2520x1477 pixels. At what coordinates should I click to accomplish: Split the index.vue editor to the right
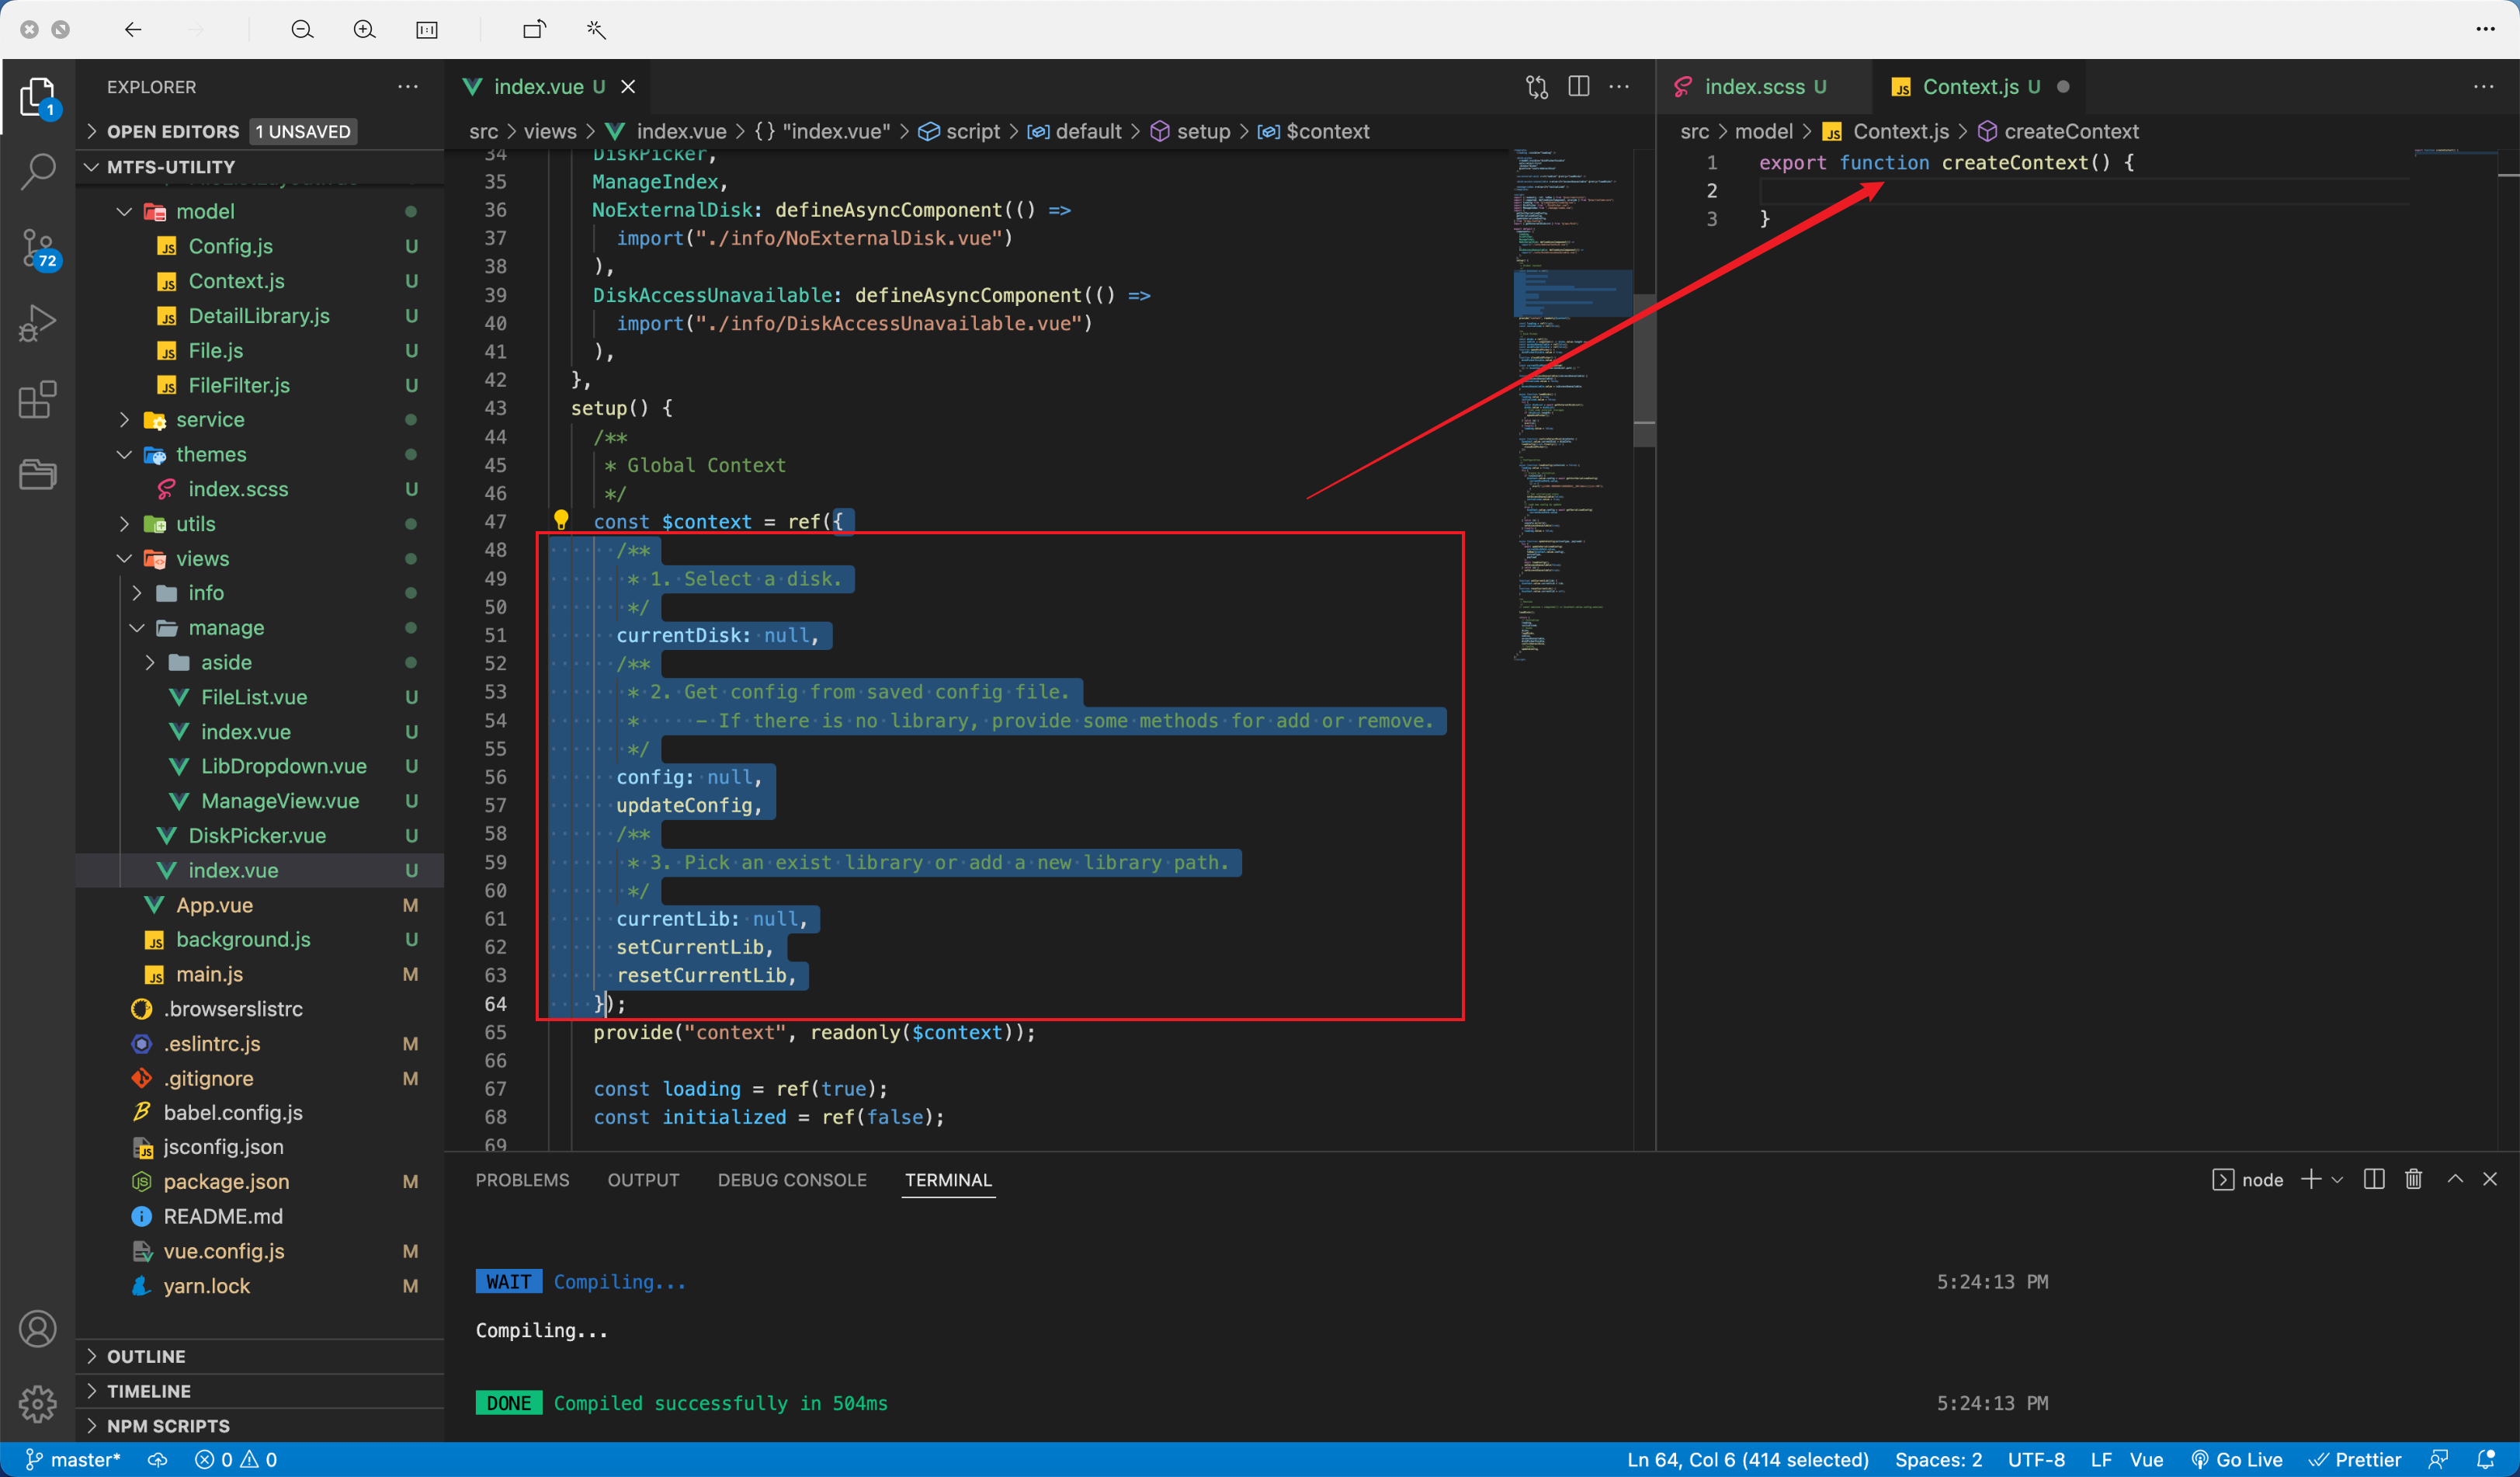1579,87
